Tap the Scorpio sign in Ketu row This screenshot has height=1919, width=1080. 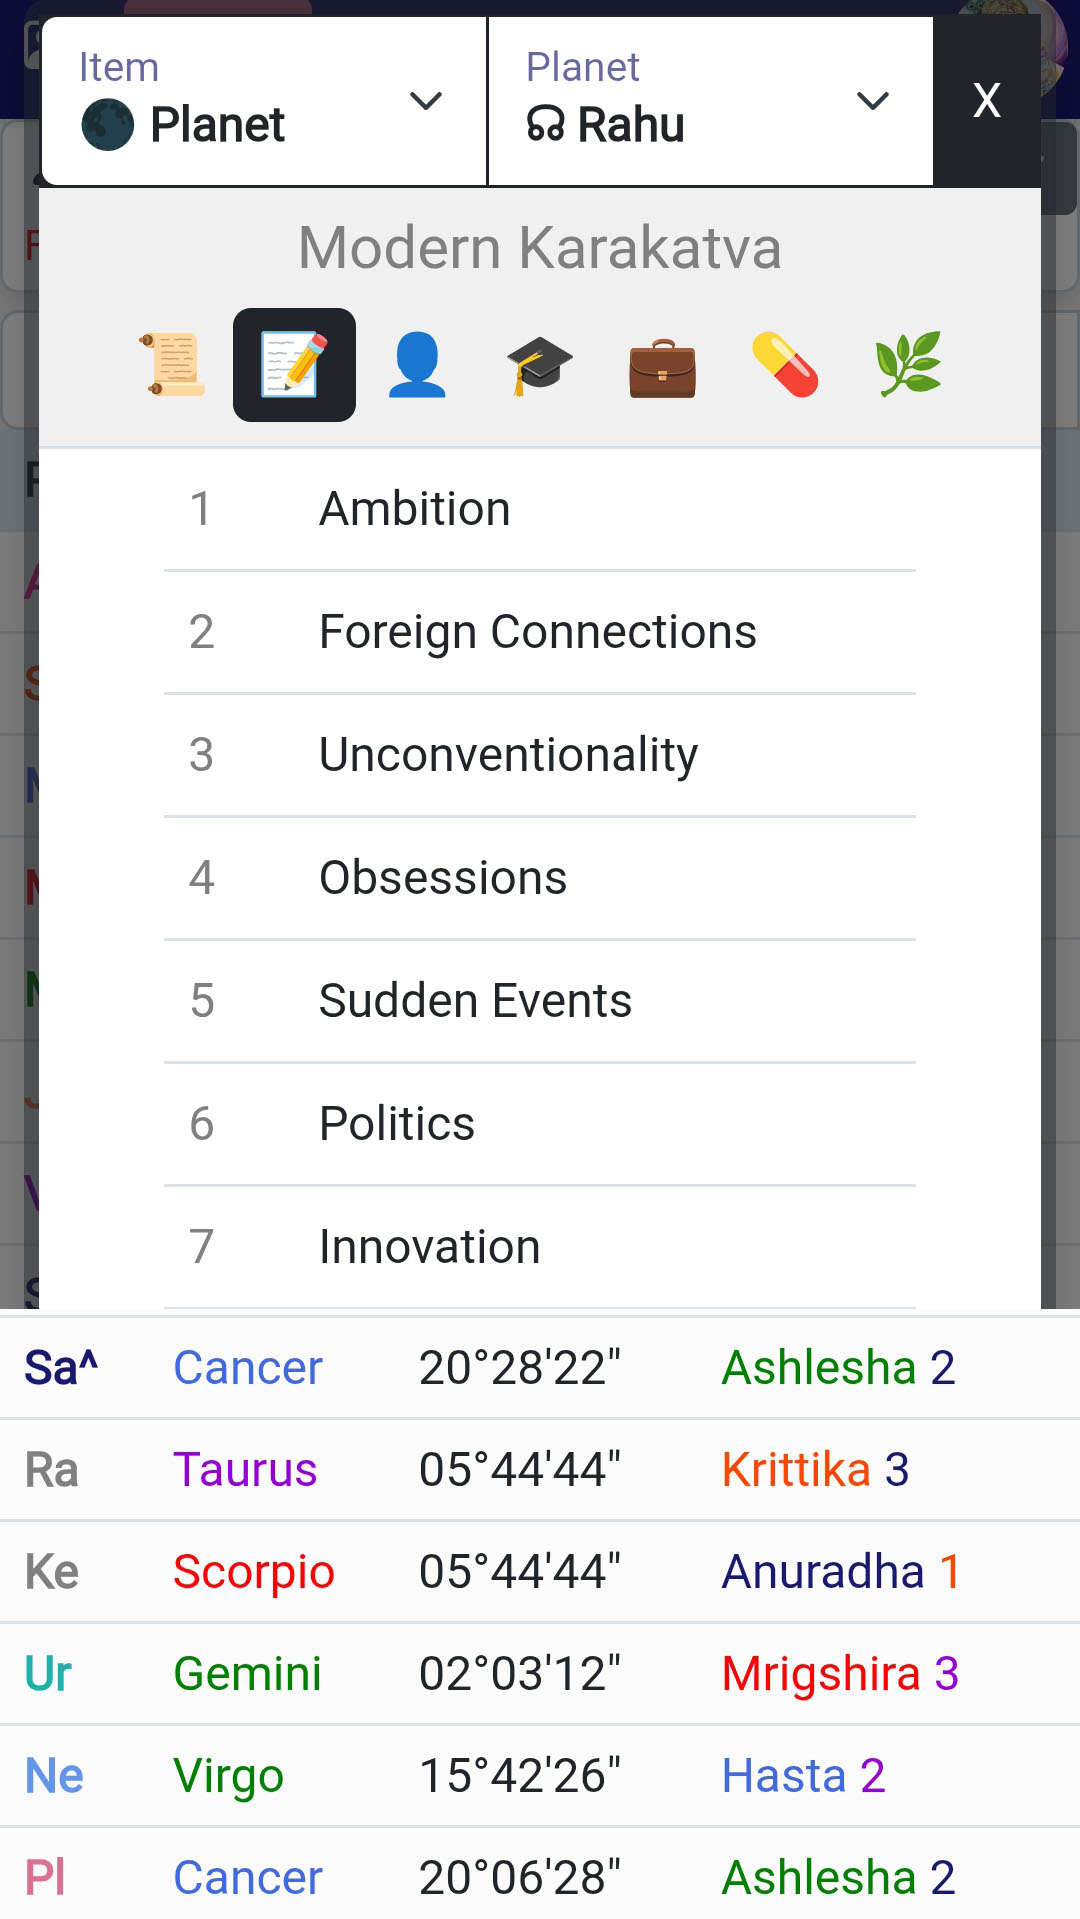click(253, 1572)
